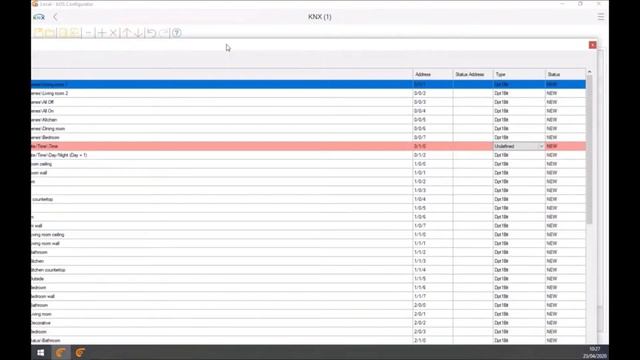This screenshot has width=640, height=360.
Task: Click the plus add toolbar icon
Action: click(101, 33)
